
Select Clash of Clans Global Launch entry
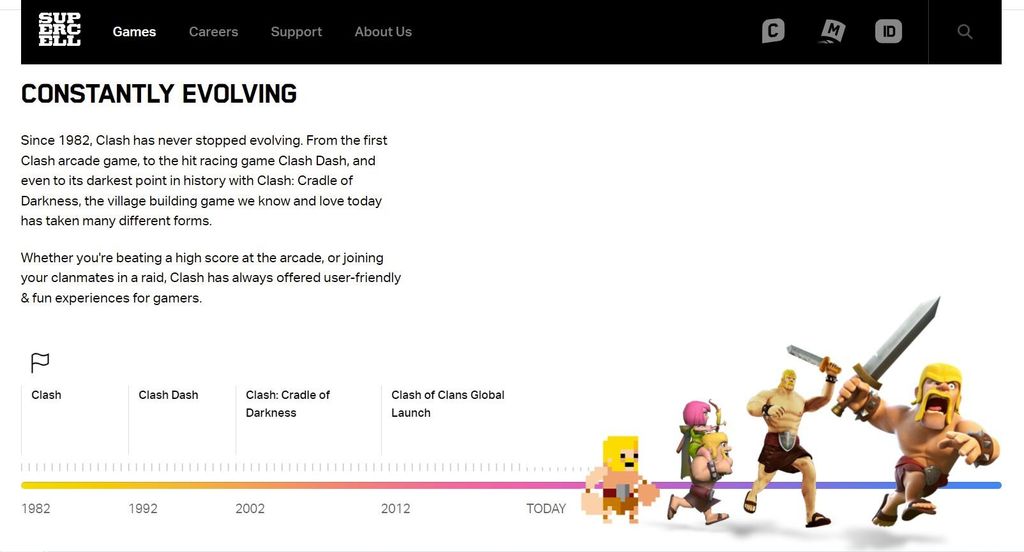click(x=448, y=404)
